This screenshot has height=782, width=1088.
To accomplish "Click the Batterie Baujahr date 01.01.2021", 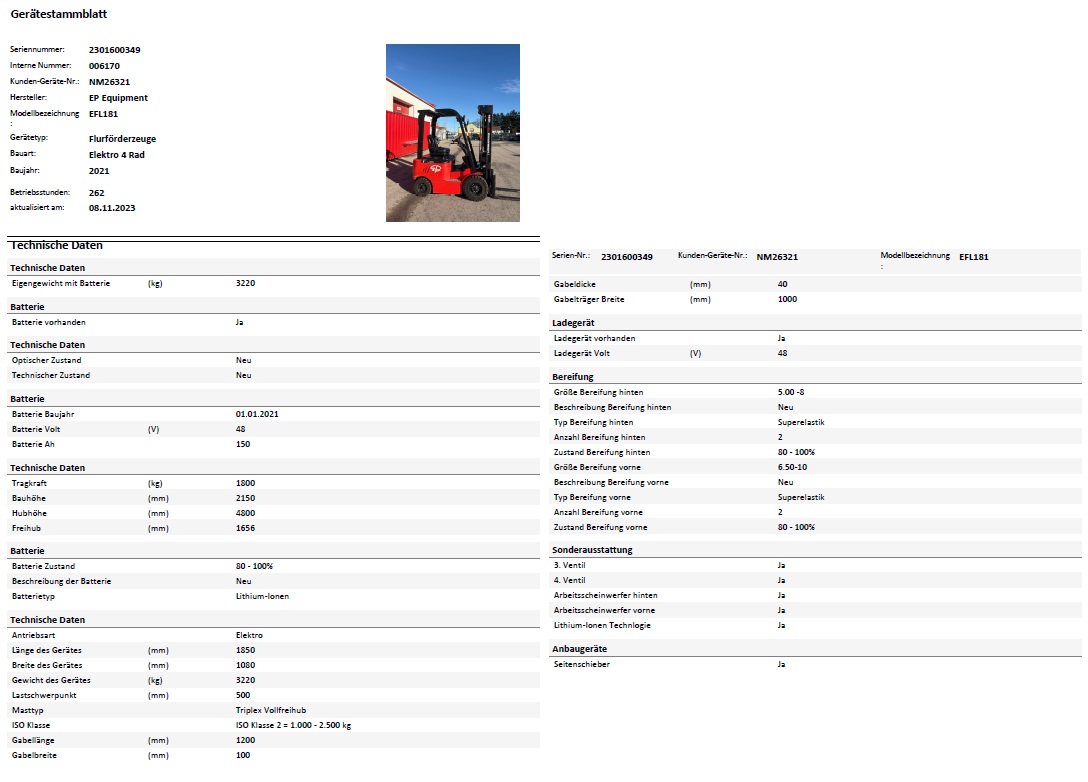I will [257, 414].
